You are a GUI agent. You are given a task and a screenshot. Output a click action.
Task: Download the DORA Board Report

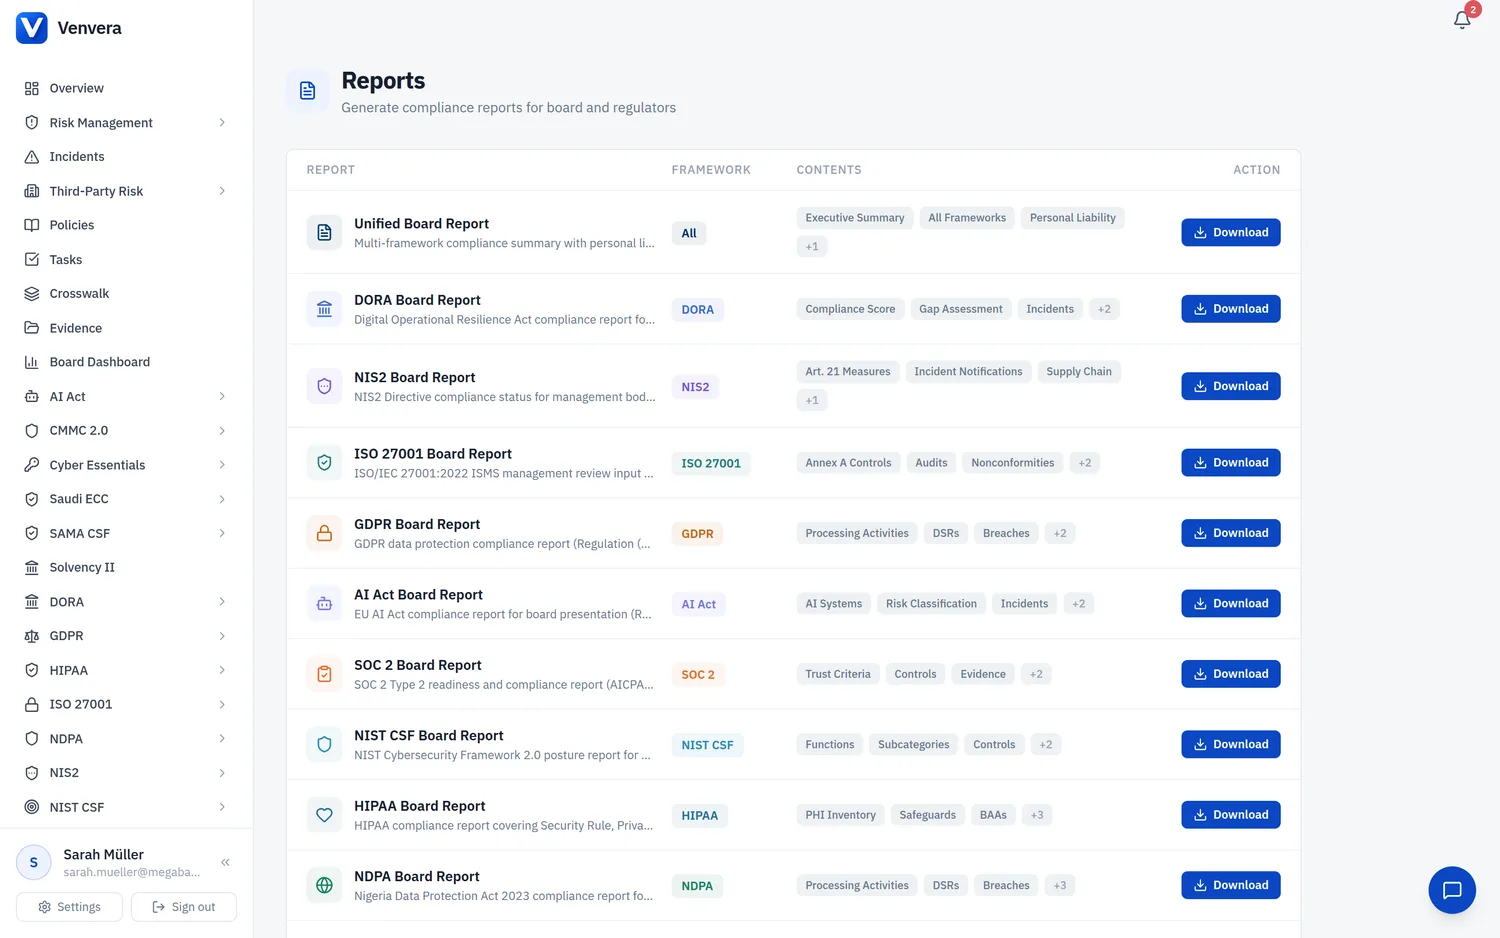click(1231, 309)
